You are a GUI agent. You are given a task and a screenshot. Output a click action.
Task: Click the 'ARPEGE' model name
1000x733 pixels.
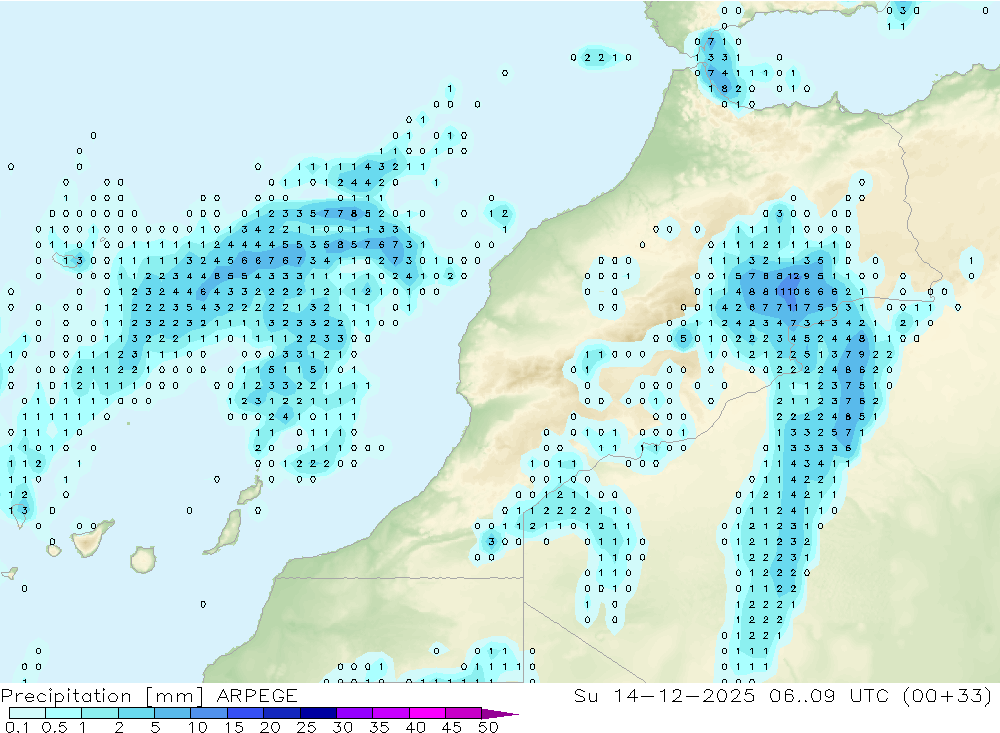pos(257,695)
